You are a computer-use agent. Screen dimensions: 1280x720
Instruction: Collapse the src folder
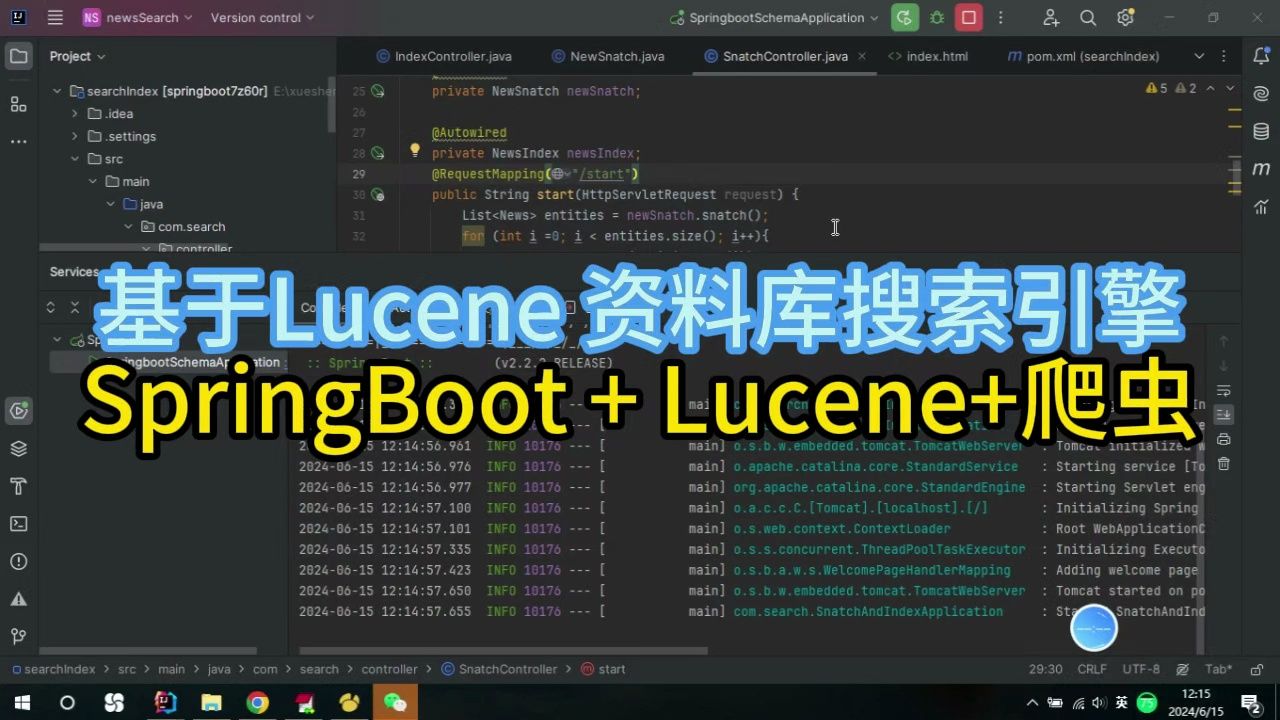click(x=75, y=159)
